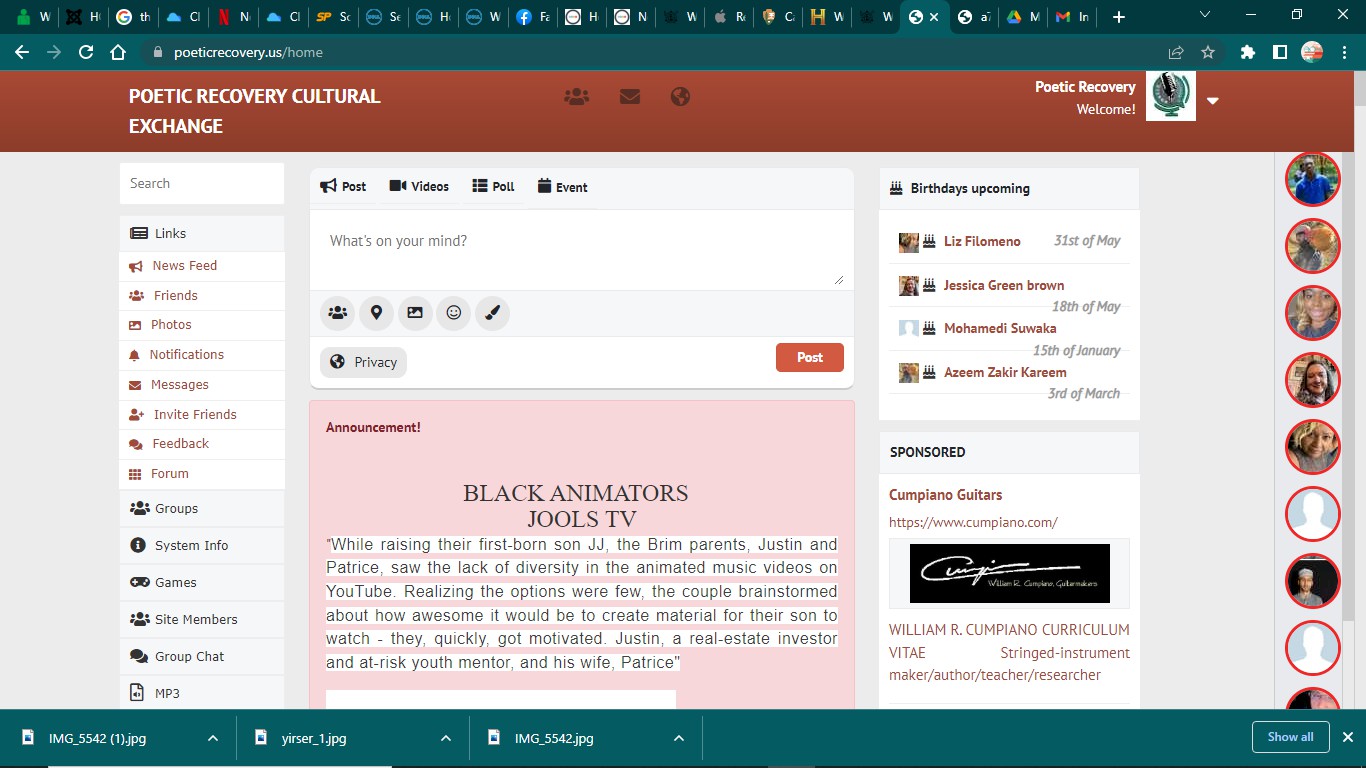Image resolution: width=1366 pixels, height=768 pixels.
Task: Click the Search input field
Action: [202, 183]
